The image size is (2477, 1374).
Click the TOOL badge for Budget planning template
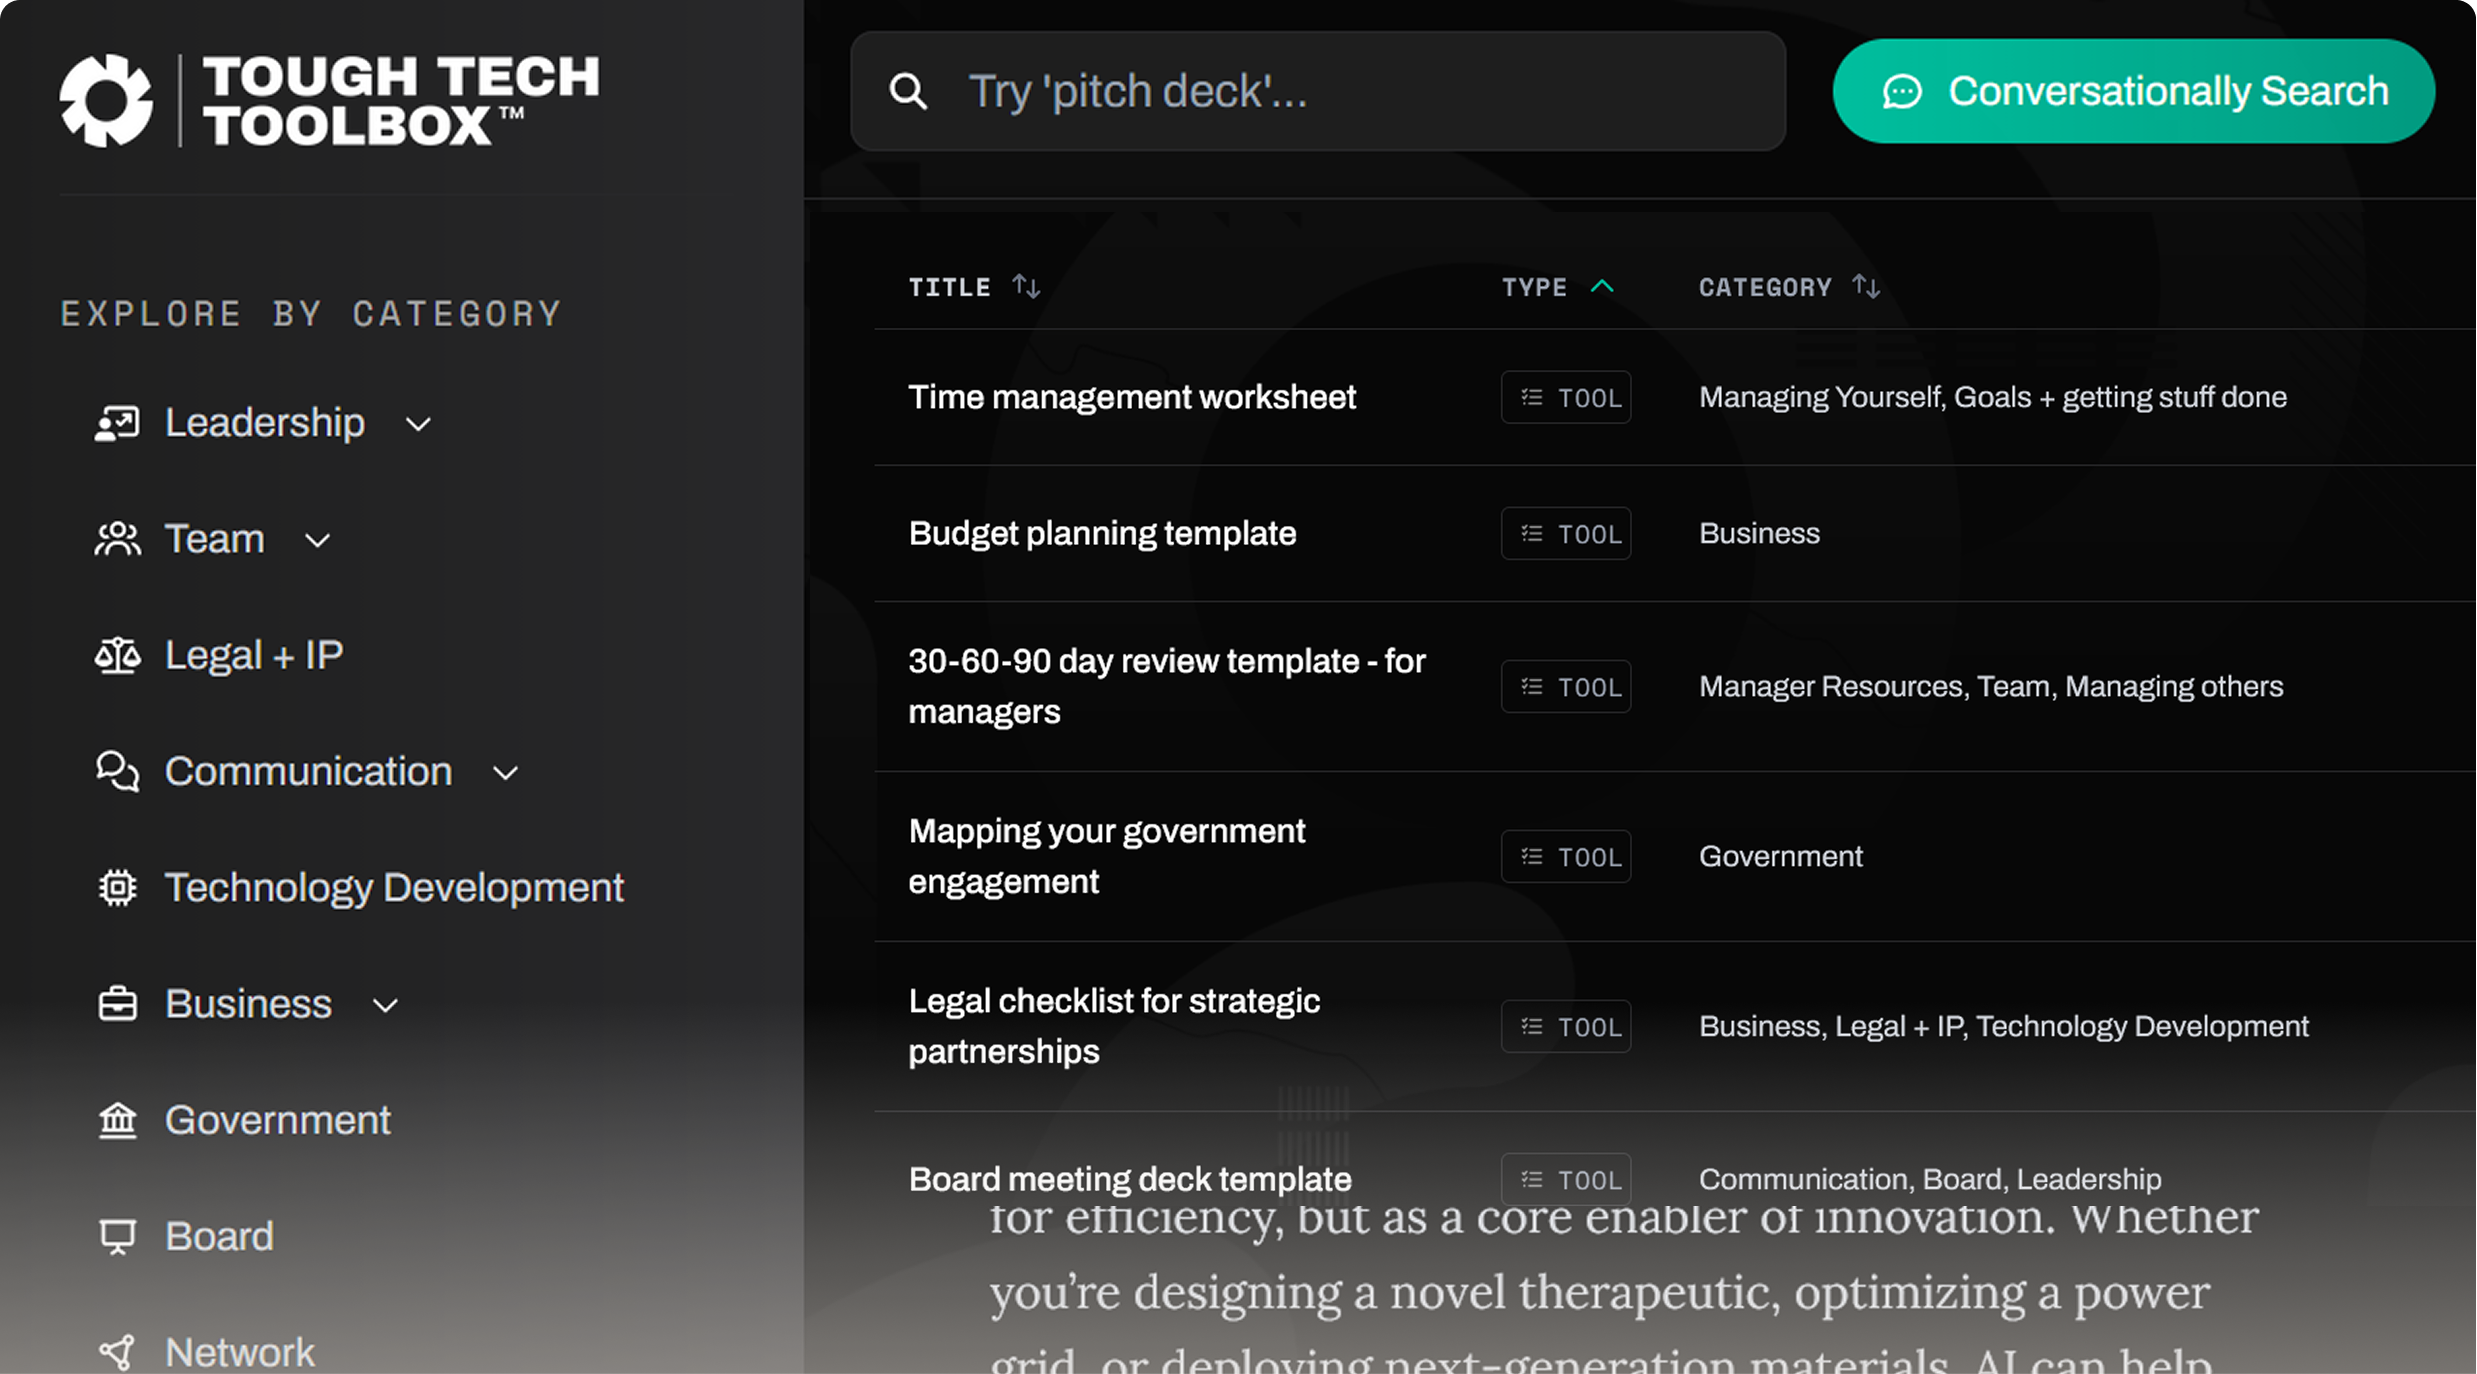tap(1566, 534)
